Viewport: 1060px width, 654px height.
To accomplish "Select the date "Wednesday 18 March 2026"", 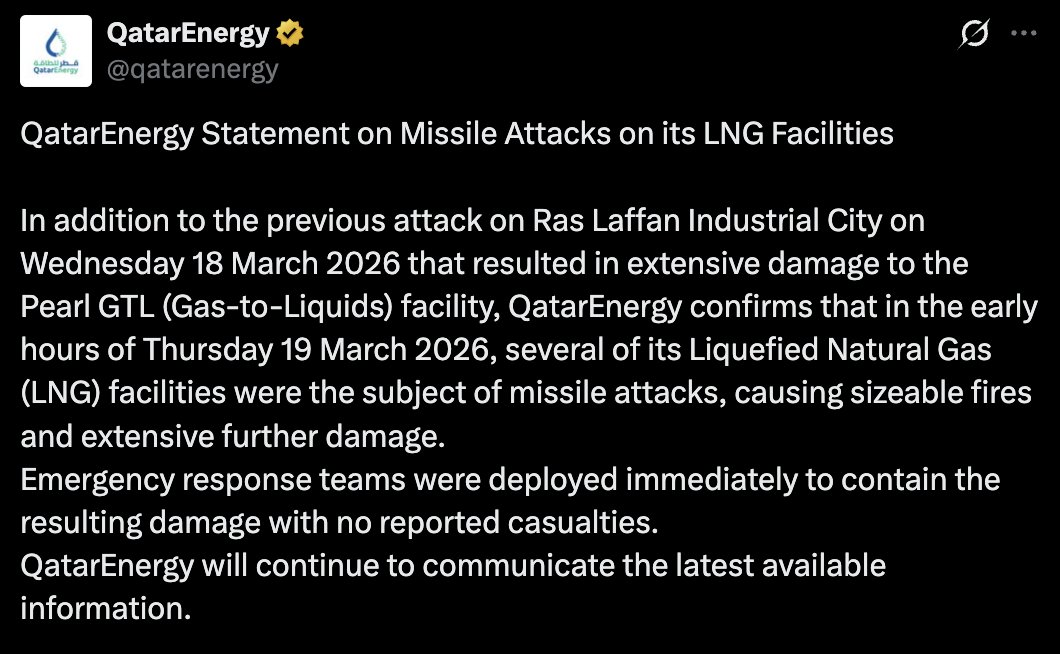I will click(208, 264).
